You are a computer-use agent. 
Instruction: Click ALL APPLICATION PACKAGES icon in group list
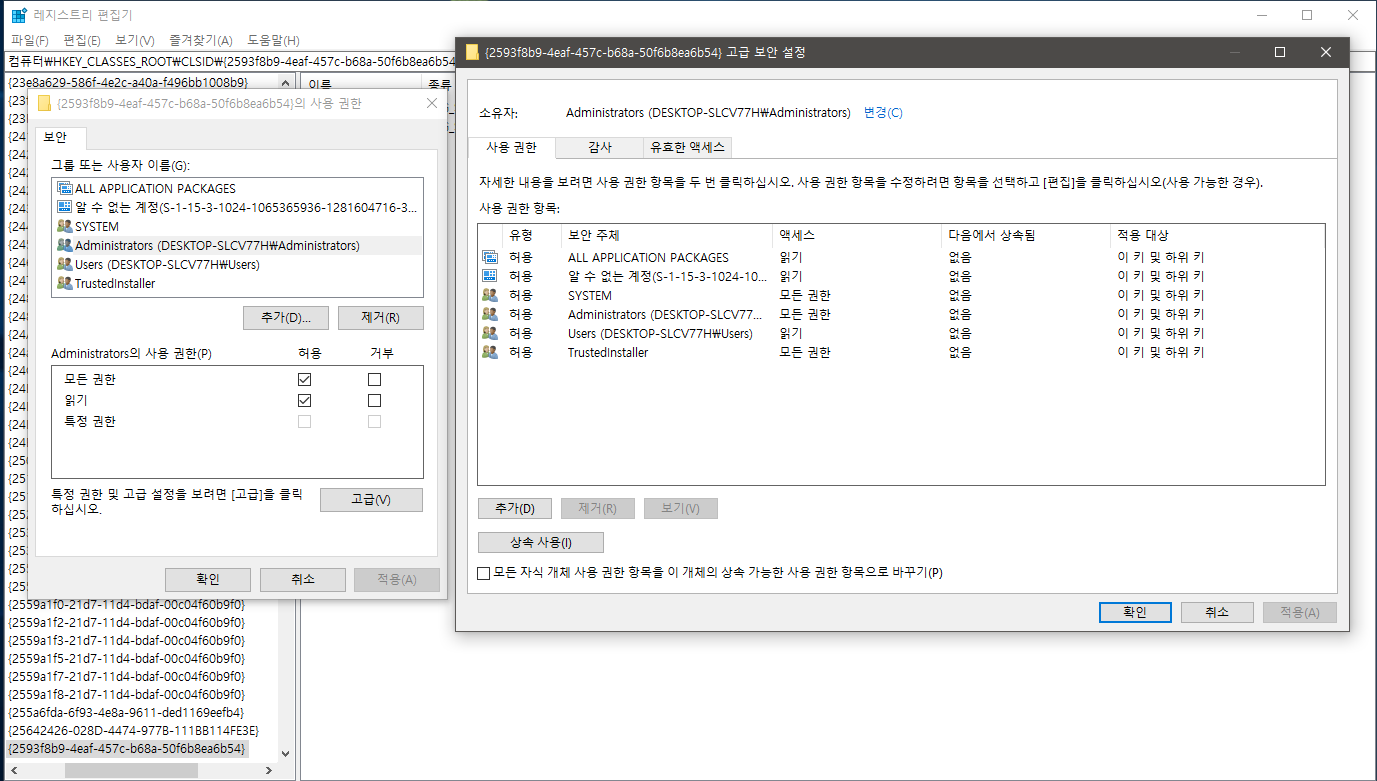coord(65,188)
